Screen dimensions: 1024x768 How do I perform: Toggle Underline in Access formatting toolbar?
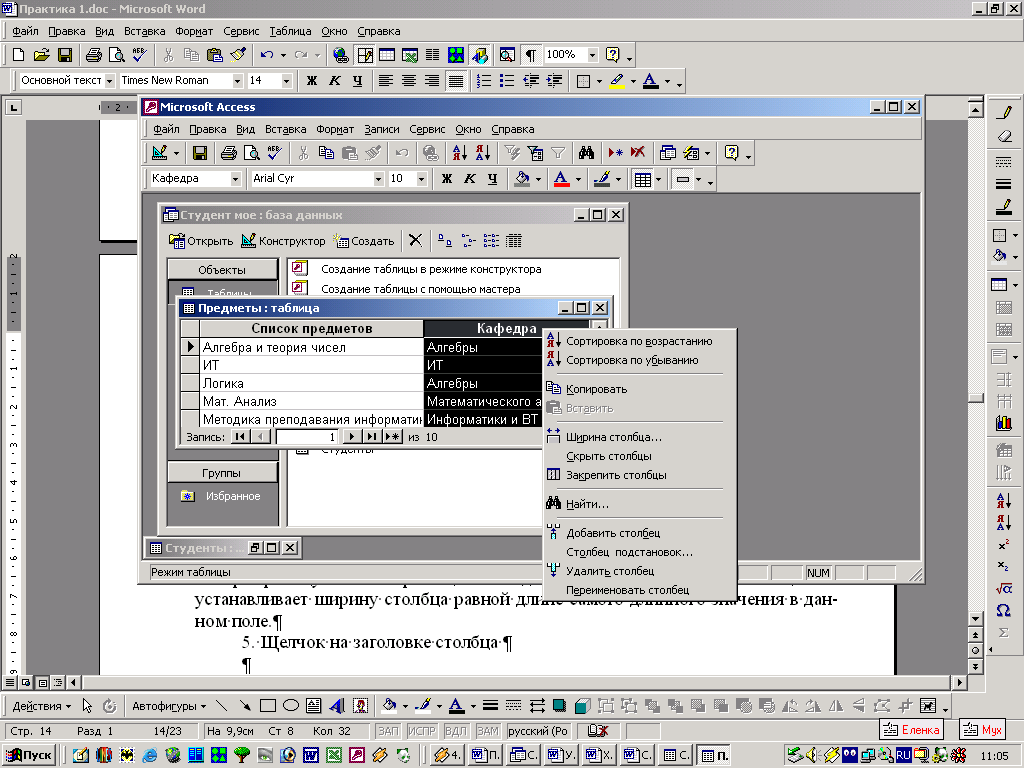tap(492, 178)
